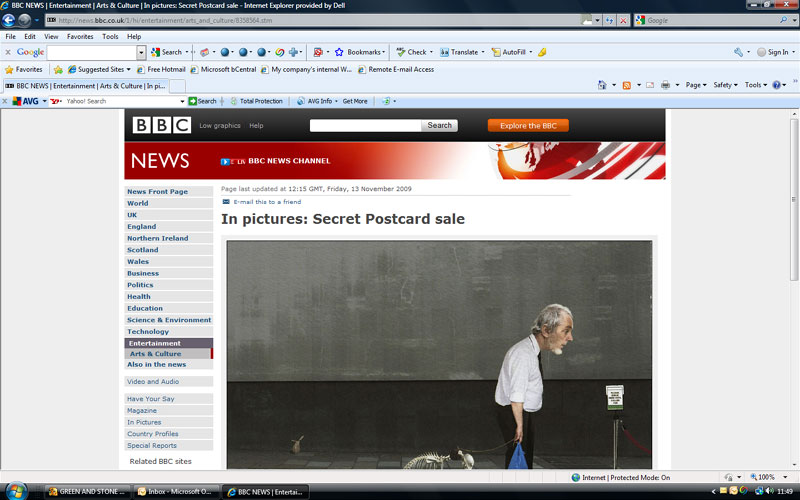This screenshot has width=800, height=500.
Task: Click the popup blocker icon in the Google Toolbar
Action: (318, 52)
